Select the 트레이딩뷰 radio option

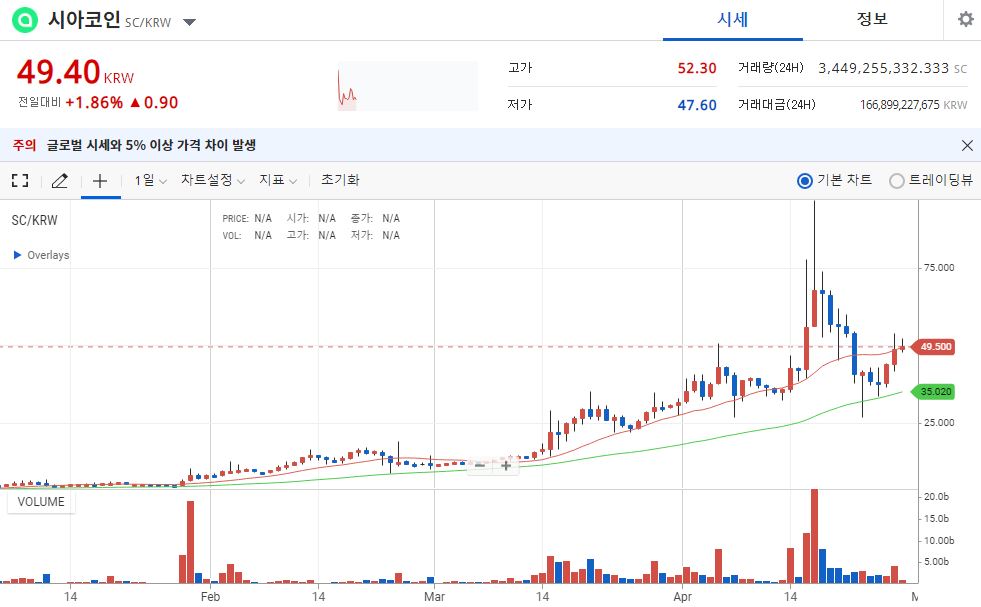tap(897, 181)
